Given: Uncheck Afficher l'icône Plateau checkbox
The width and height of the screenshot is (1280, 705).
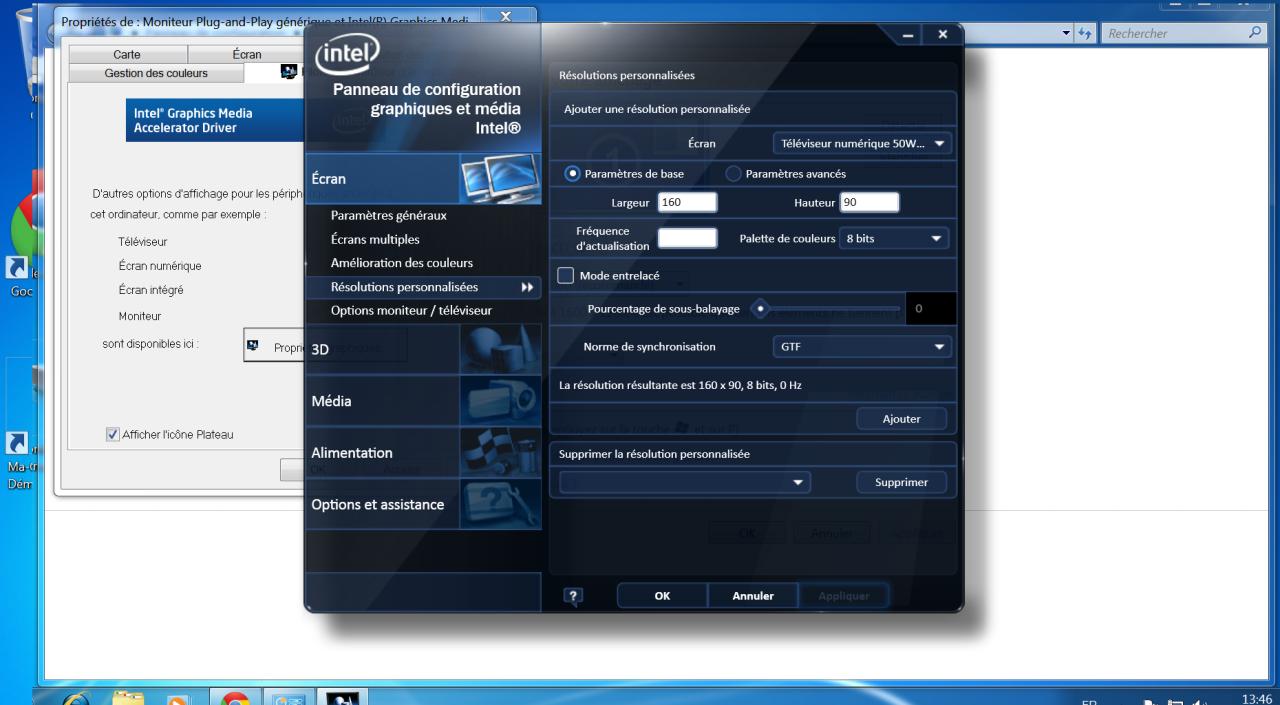Looking at the screenshot, I should pyautogui.click(x=112, y=434).
